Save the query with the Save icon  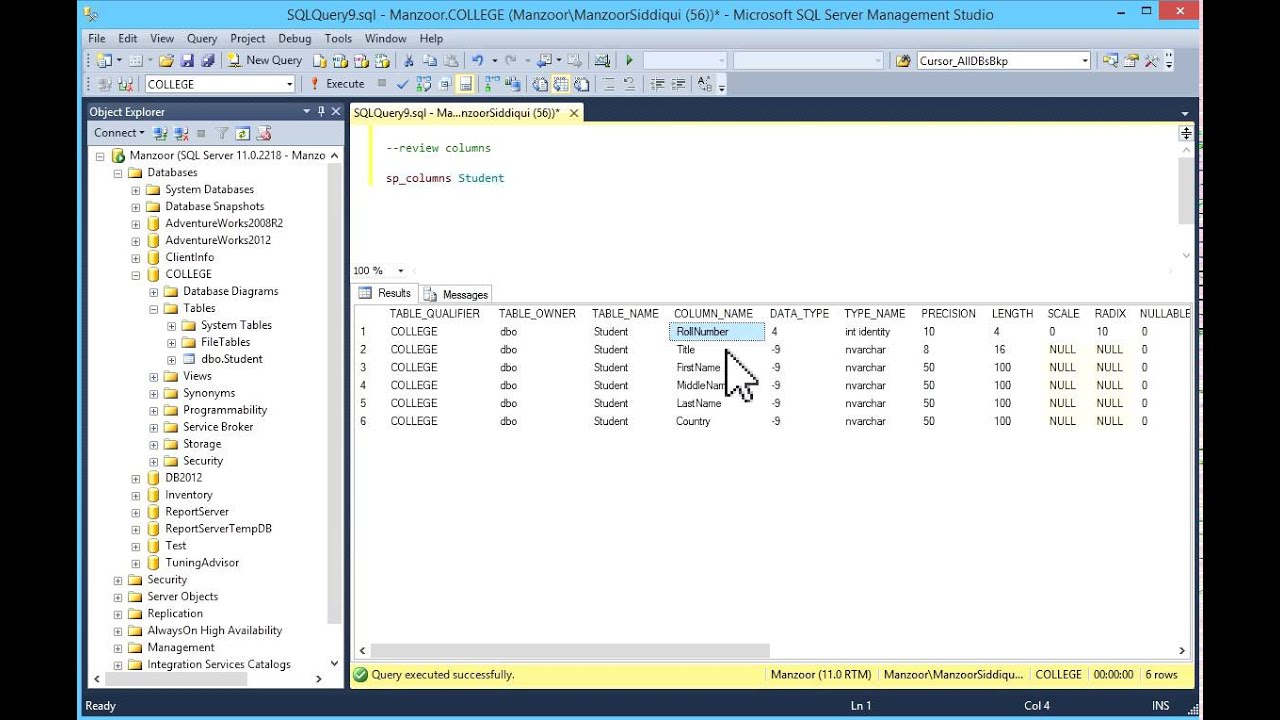click(187, 61)
